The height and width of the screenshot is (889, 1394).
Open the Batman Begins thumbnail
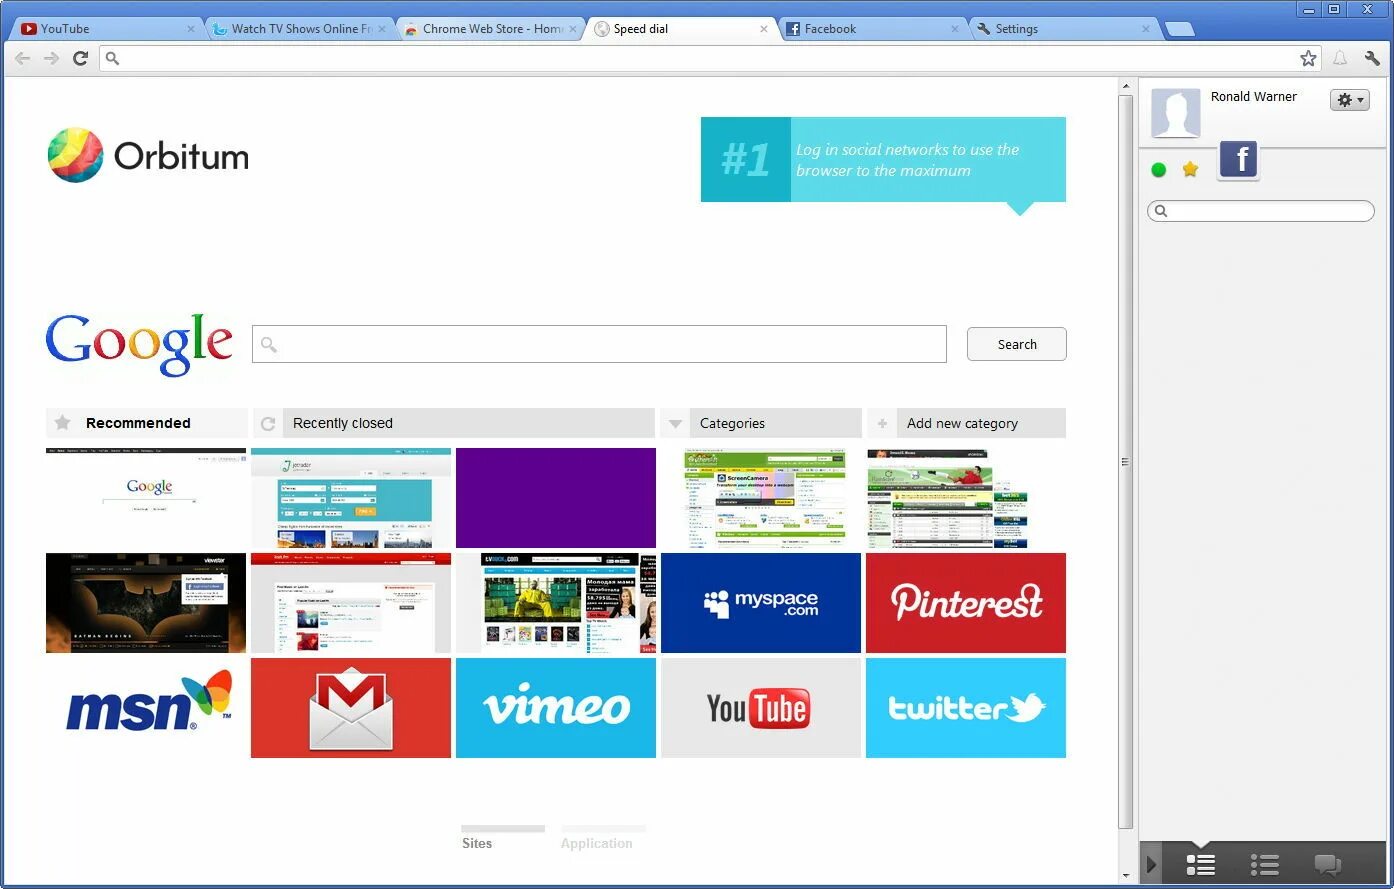pos(146,603)
